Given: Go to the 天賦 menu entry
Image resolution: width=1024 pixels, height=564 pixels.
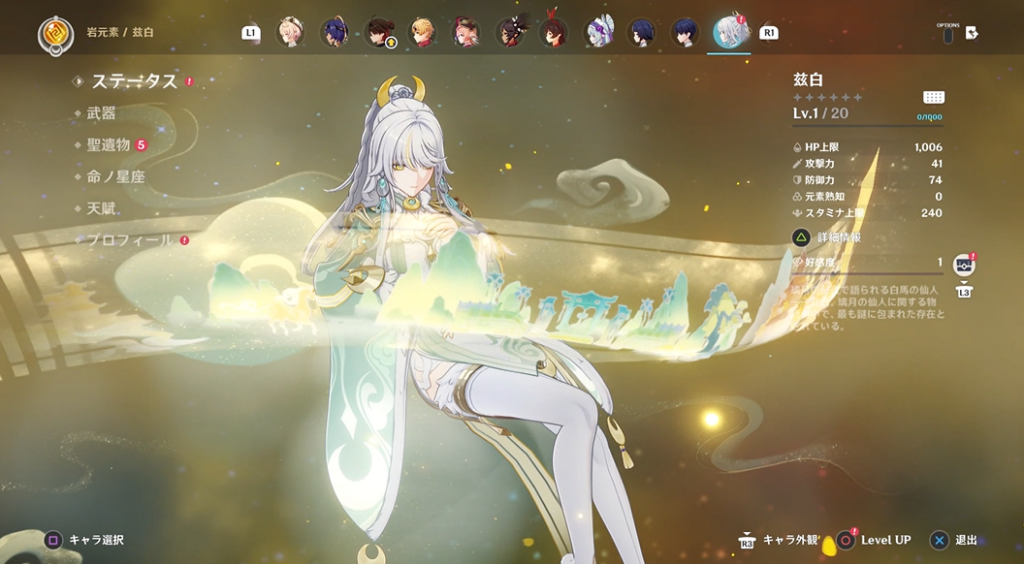Looking at the screenshot, I should [101, 208].
